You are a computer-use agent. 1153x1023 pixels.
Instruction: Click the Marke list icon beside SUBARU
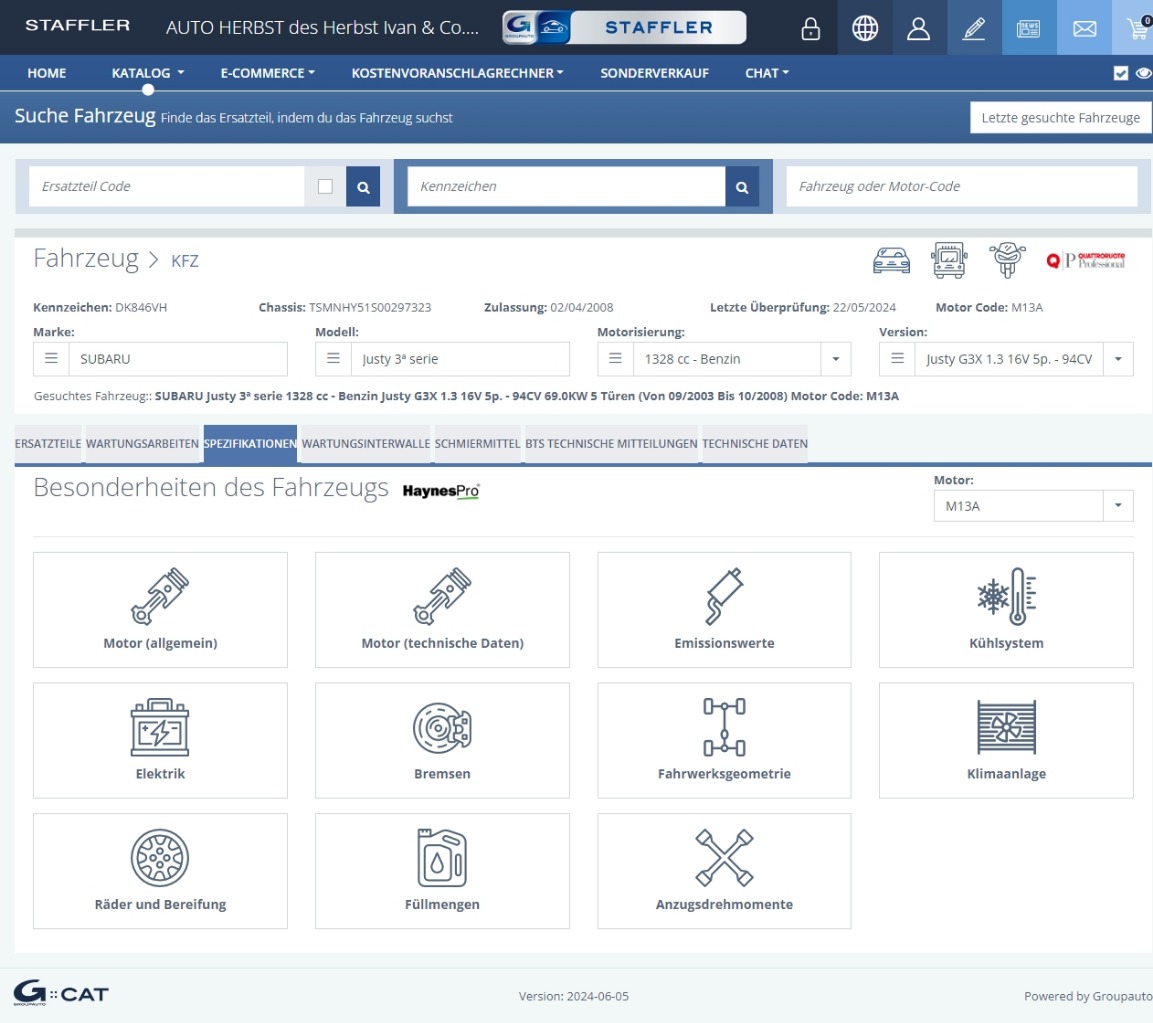coord(51,359)
